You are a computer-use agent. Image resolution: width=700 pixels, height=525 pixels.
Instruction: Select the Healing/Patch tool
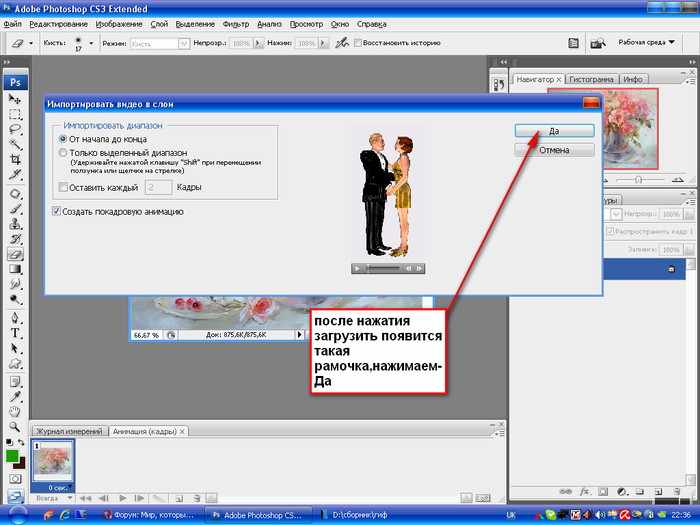[x=15, y=194]
